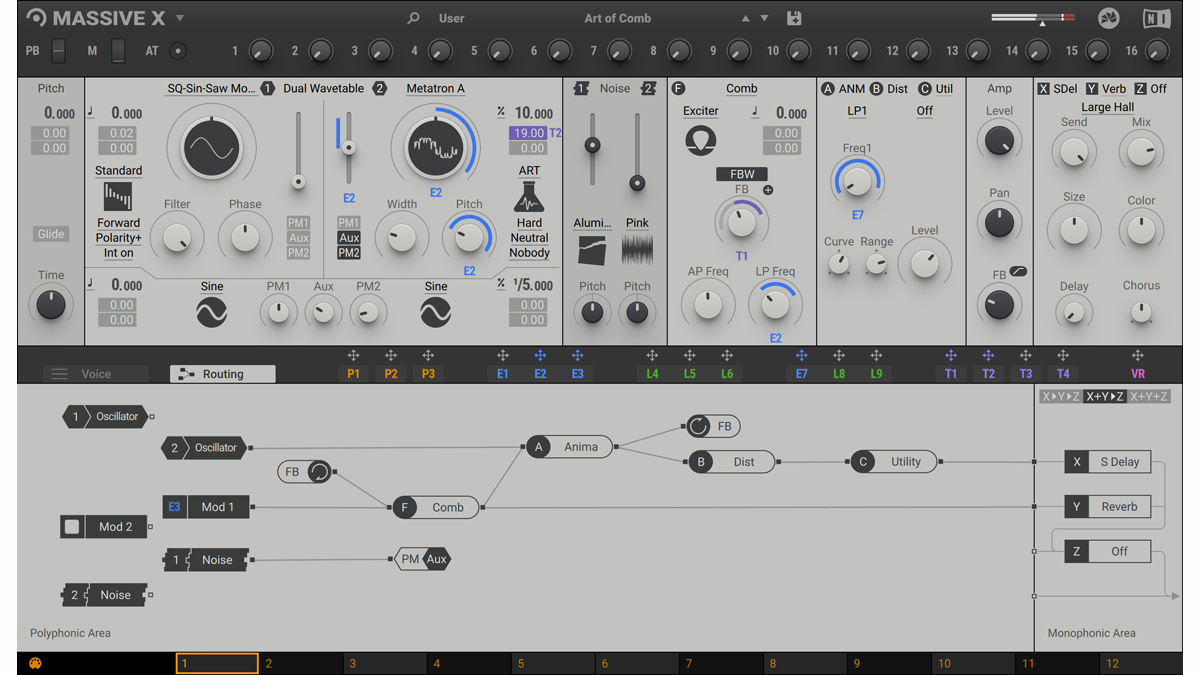
Task: Select the Oscillator 1 routing node
Action: pos(106,416)
